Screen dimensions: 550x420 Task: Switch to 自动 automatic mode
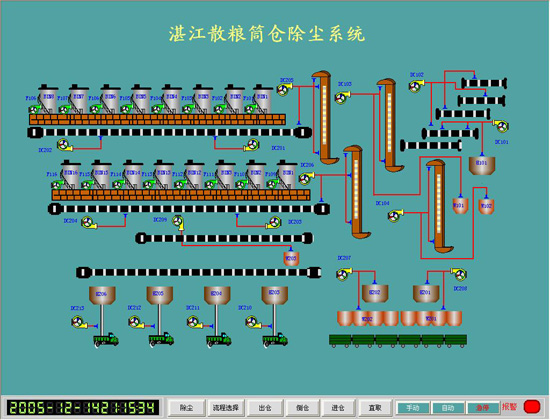click(448, 408)
